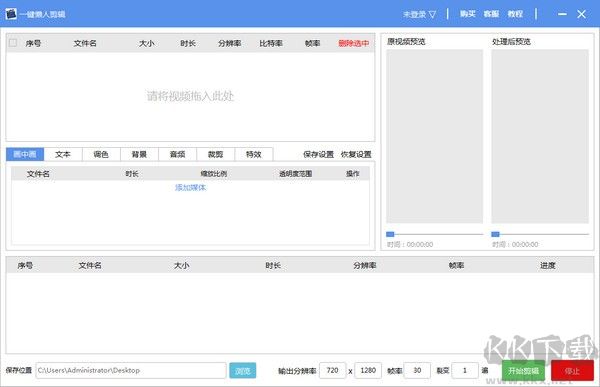Switch to the 裁剪 tab
The height and width of the screenshot is (387, 600).
pyautogui.click(x=215, y=154)
